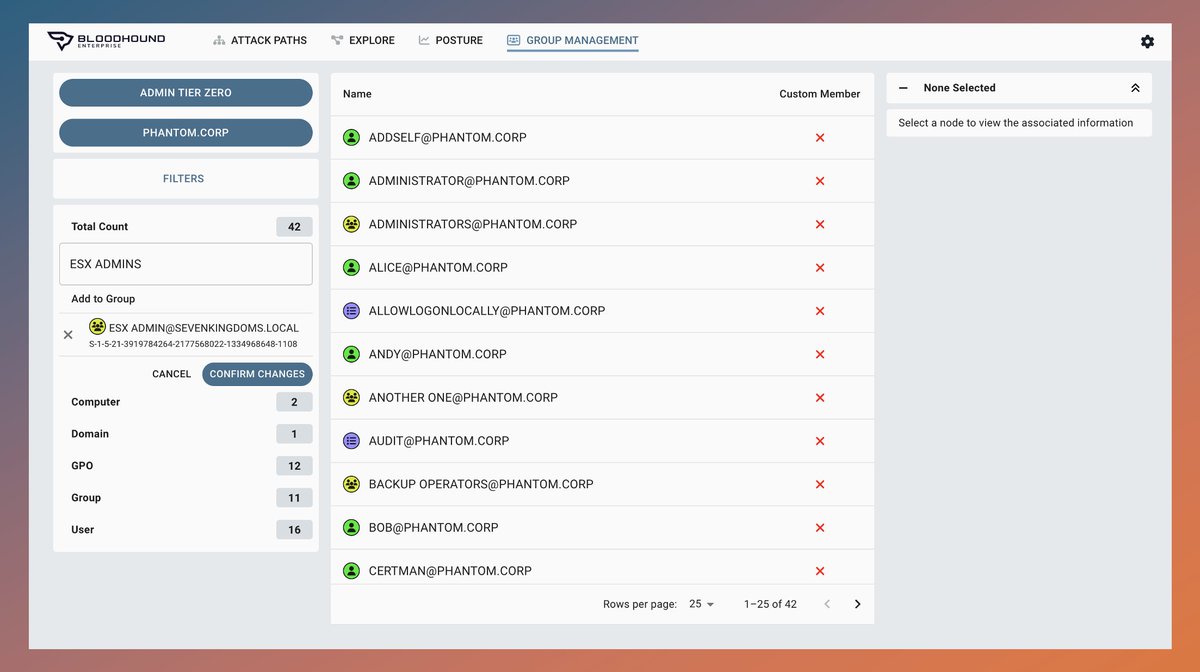Click the red X for ALLOWLOGONLOCALLY@PHANTOM.CORP row

coord(820,311)
